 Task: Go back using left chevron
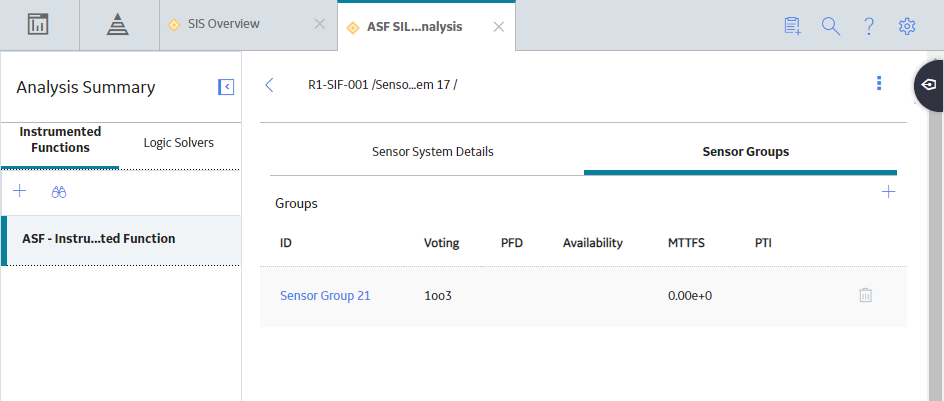tap(269, 85)
